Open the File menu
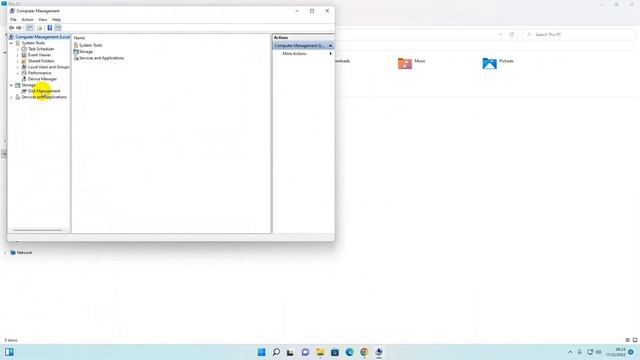Screen dimensions: 640x360 (13, 20)
